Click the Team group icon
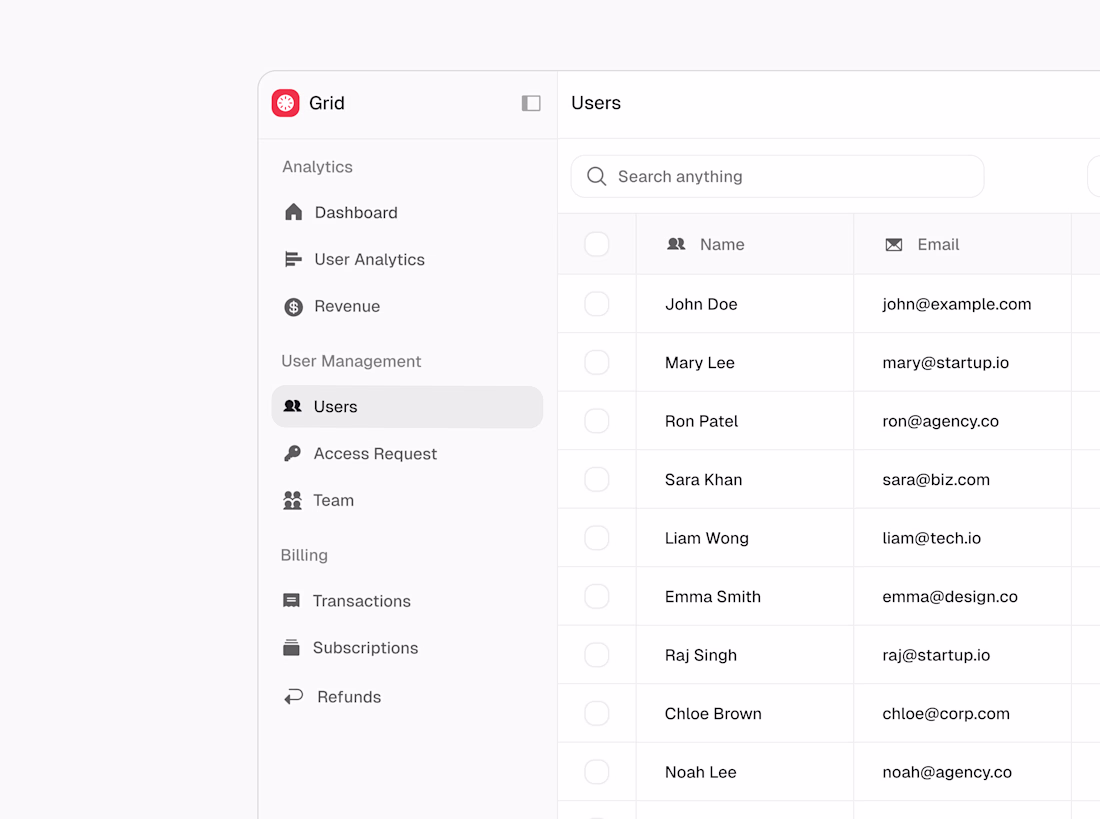 [x=293, y=500]
